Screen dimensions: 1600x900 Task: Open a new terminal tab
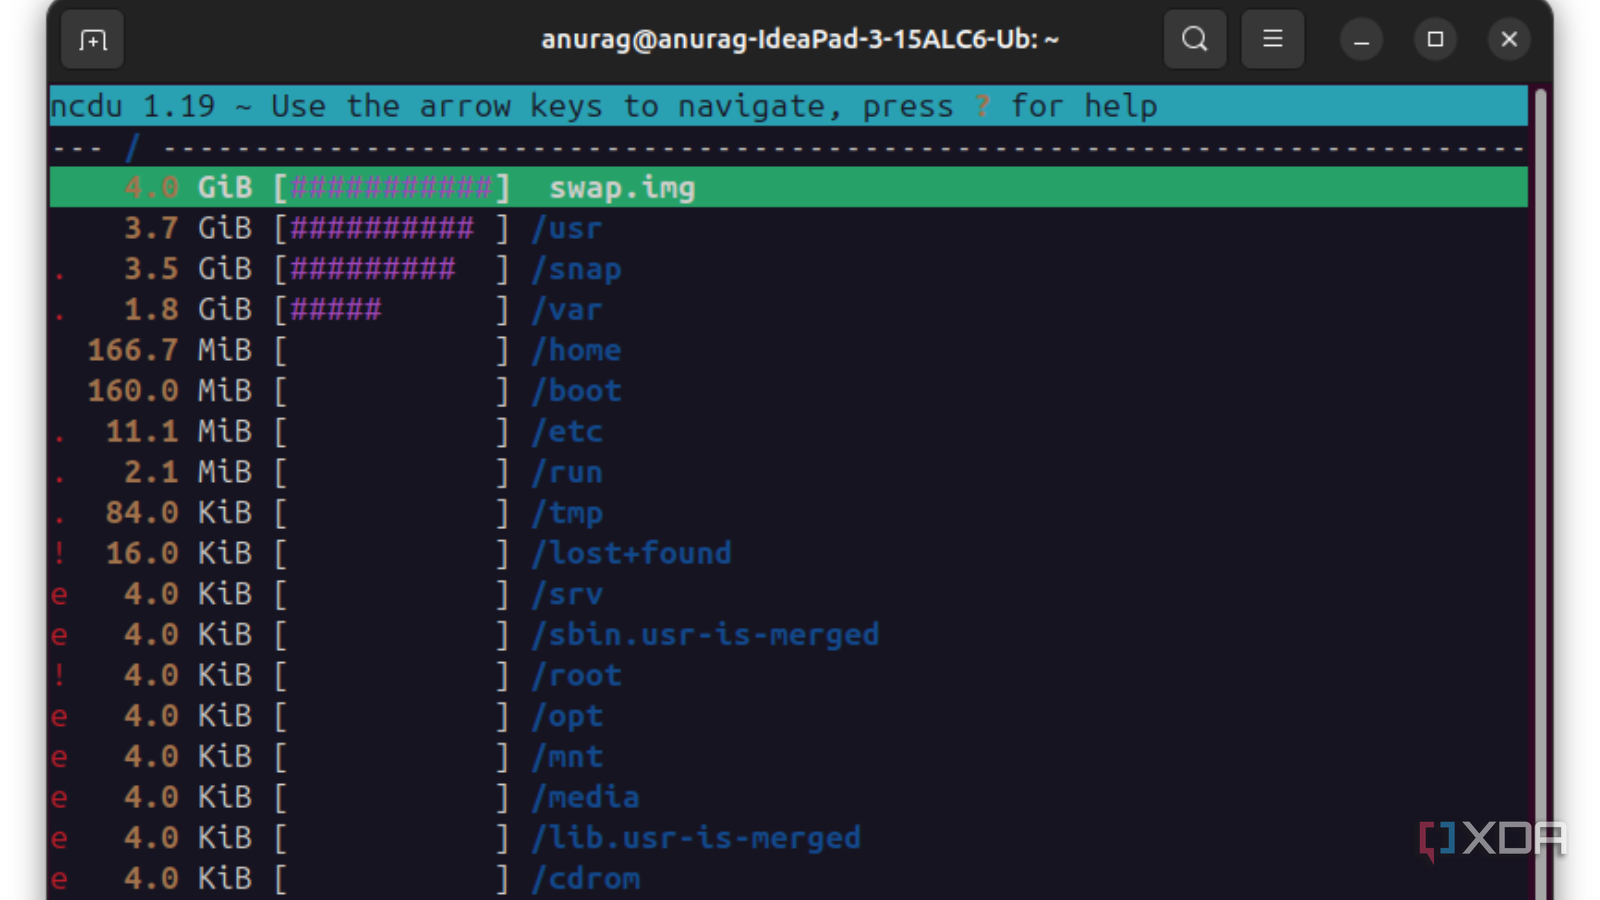93,40
